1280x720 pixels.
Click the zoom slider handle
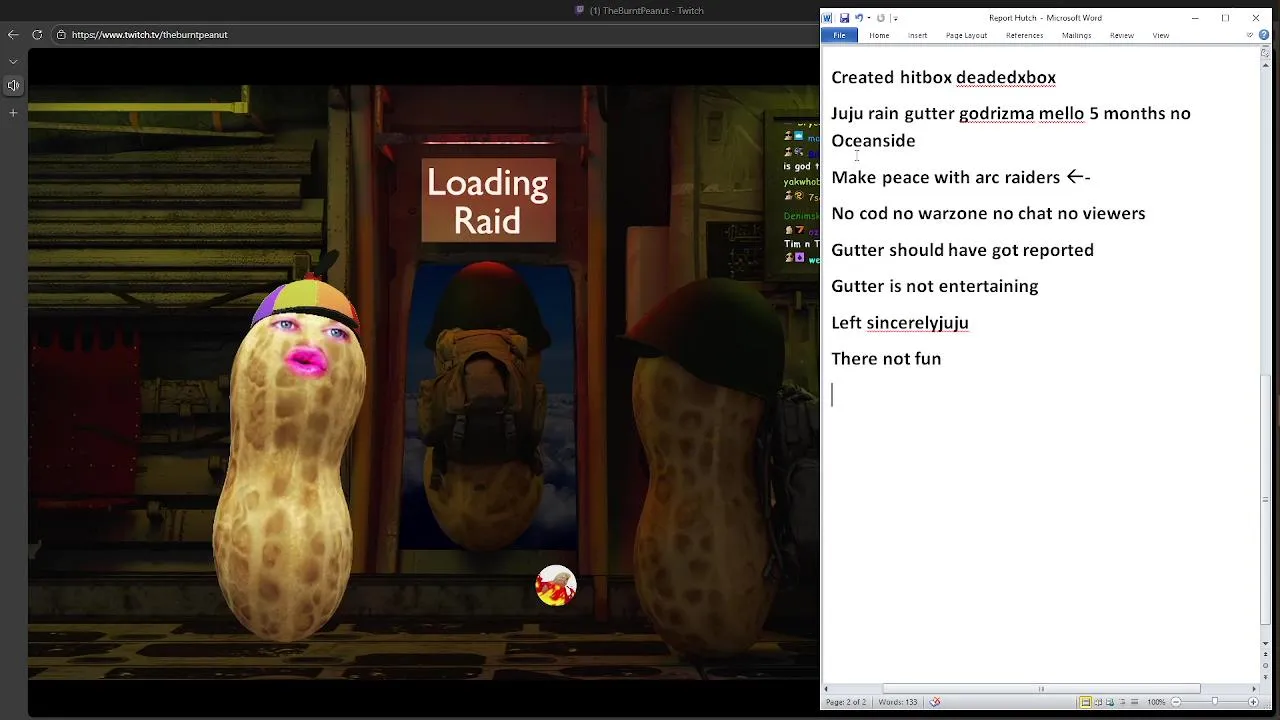click(x=1214, y=701)
